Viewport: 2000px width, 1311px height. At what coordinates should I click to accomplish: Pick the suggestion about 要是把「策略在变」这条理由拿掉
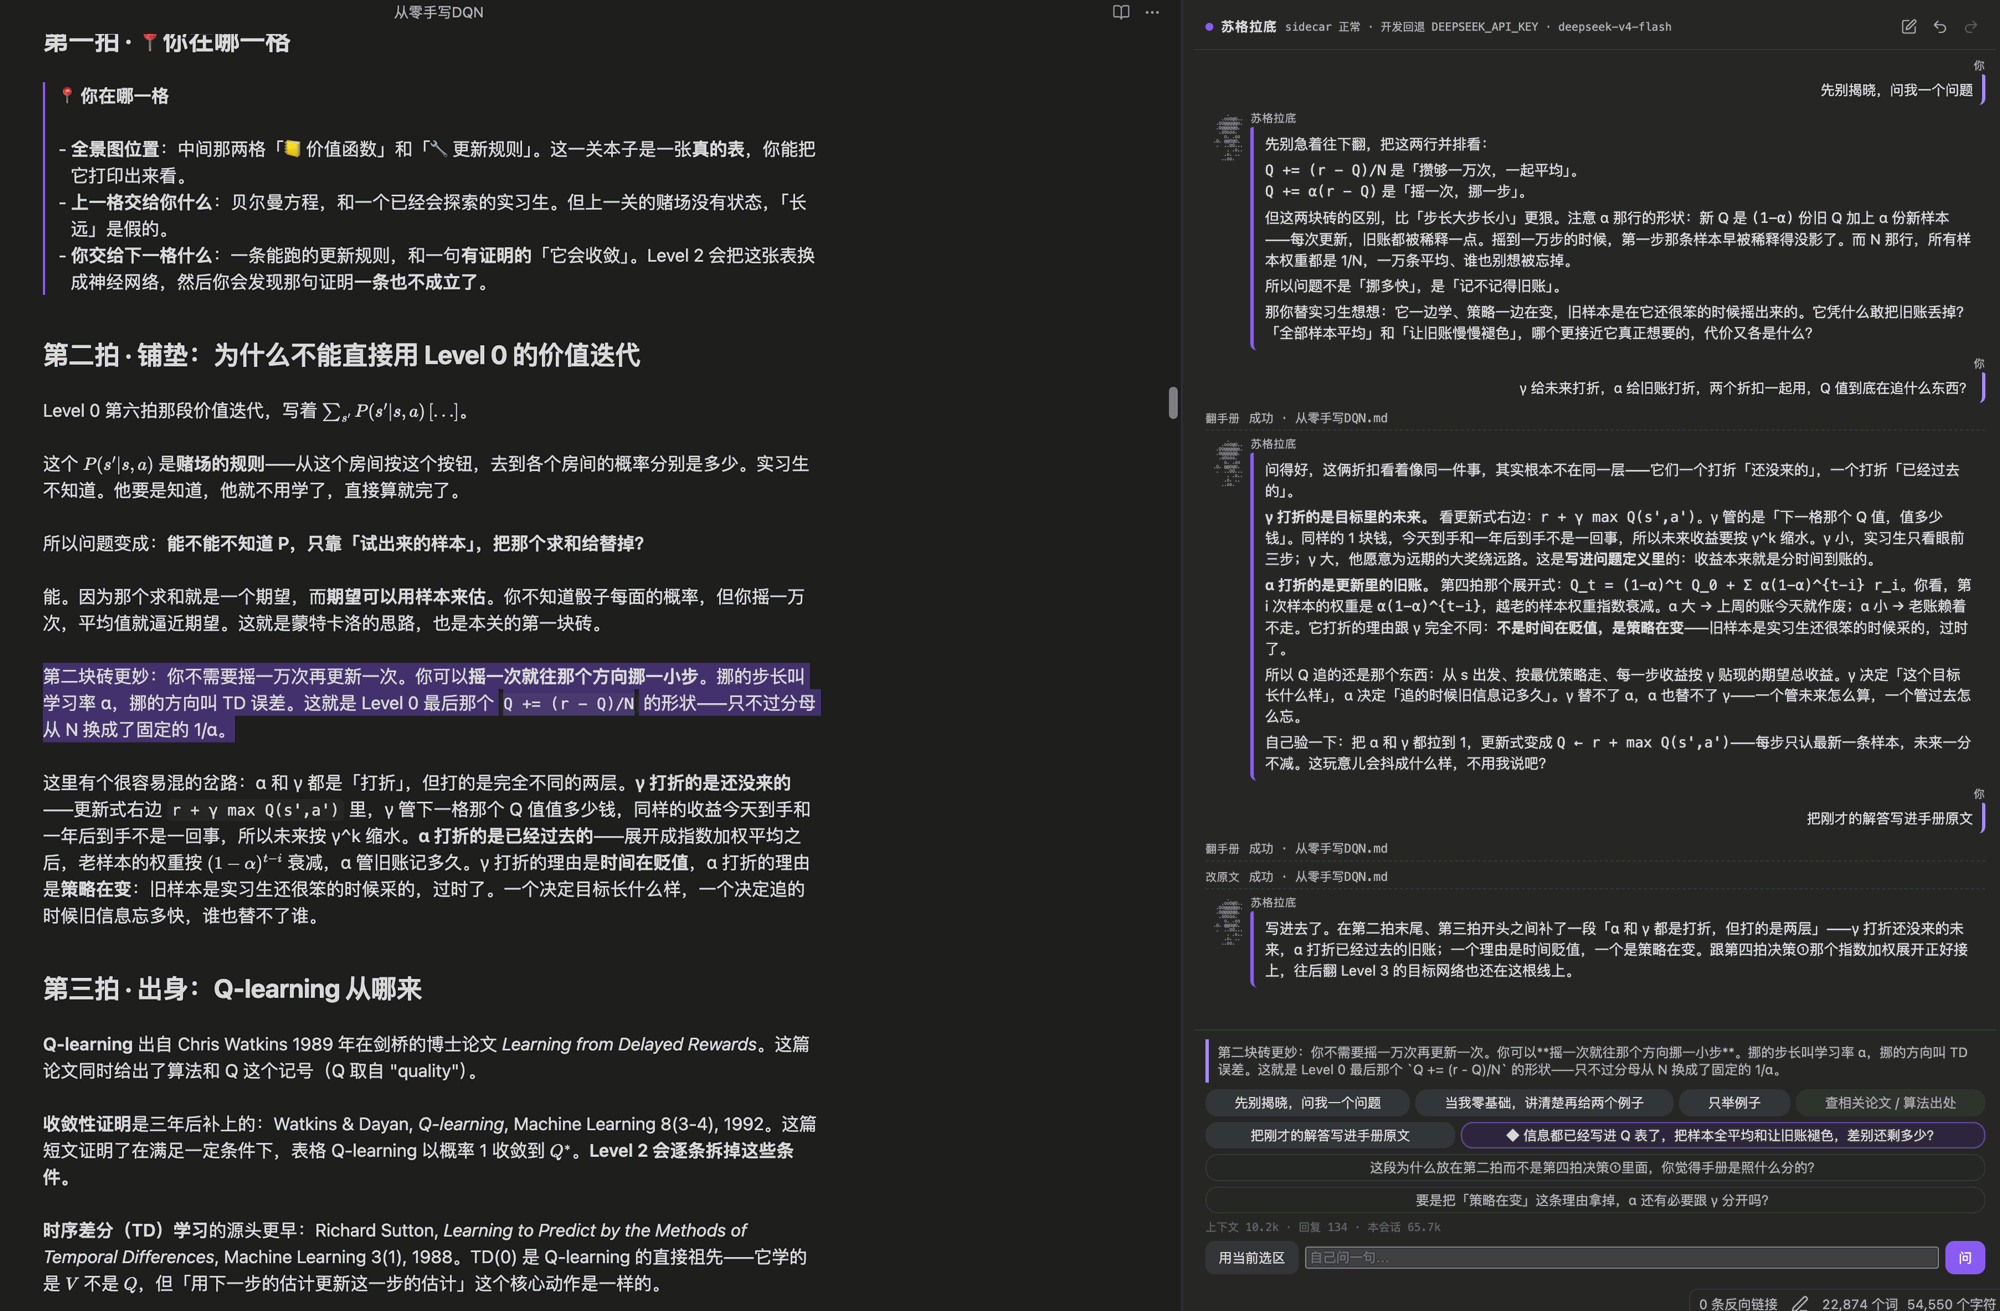(1595, 1200)
